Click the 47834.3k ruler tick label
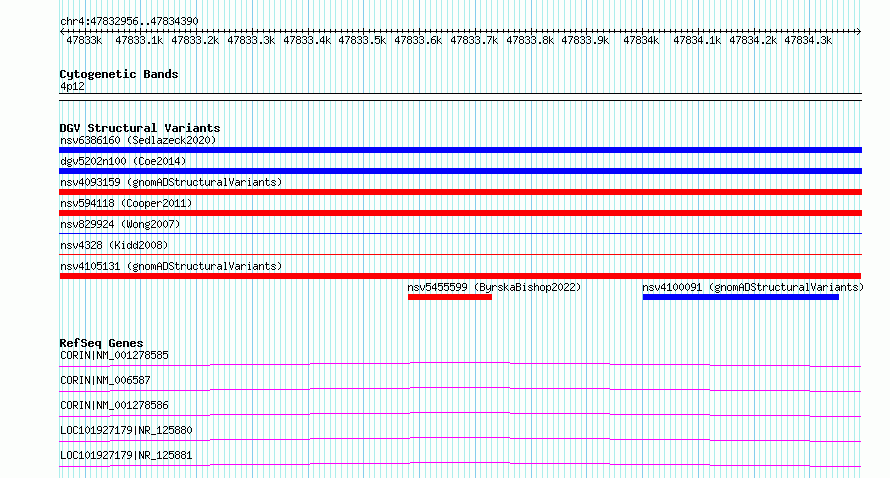The image size is (890, 478). click(808, 40)
